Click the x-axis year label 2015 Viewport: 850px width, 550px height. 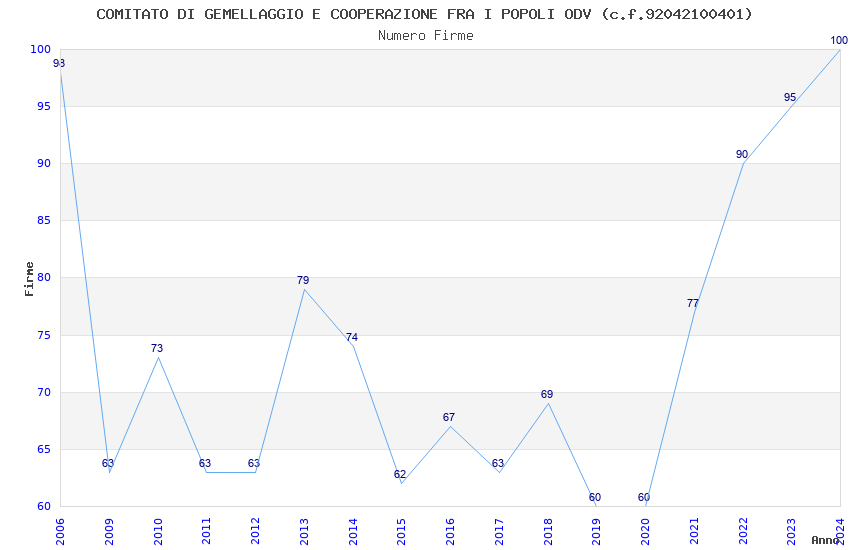(402, 531)
